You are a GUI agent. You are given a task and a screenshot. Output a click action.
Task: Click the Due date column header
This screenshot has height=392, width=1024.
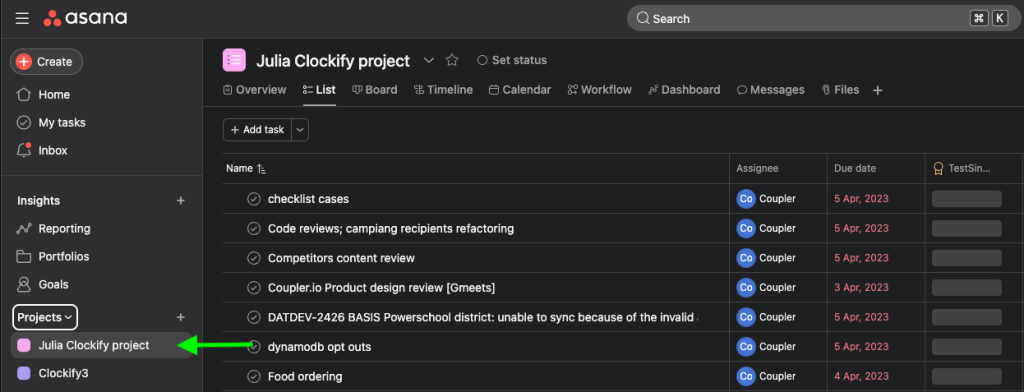pos(855,169)
